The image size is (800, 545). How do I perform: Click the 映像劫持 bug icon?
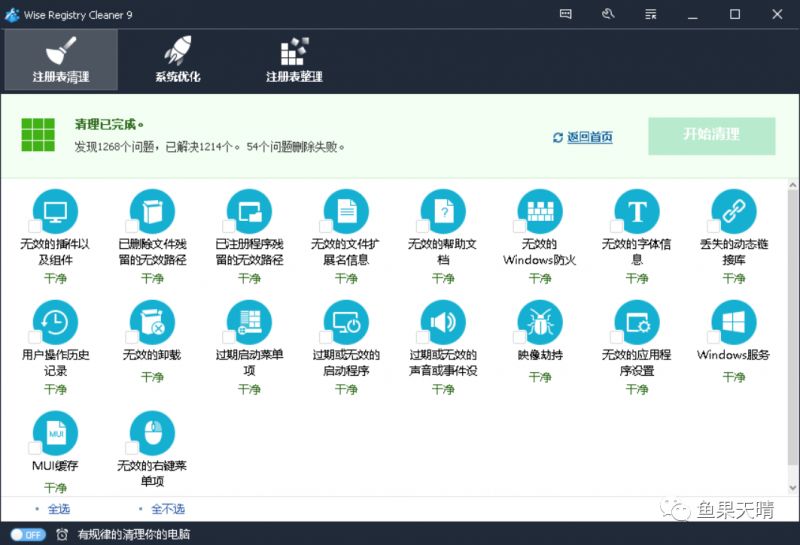tap(540, 323)
